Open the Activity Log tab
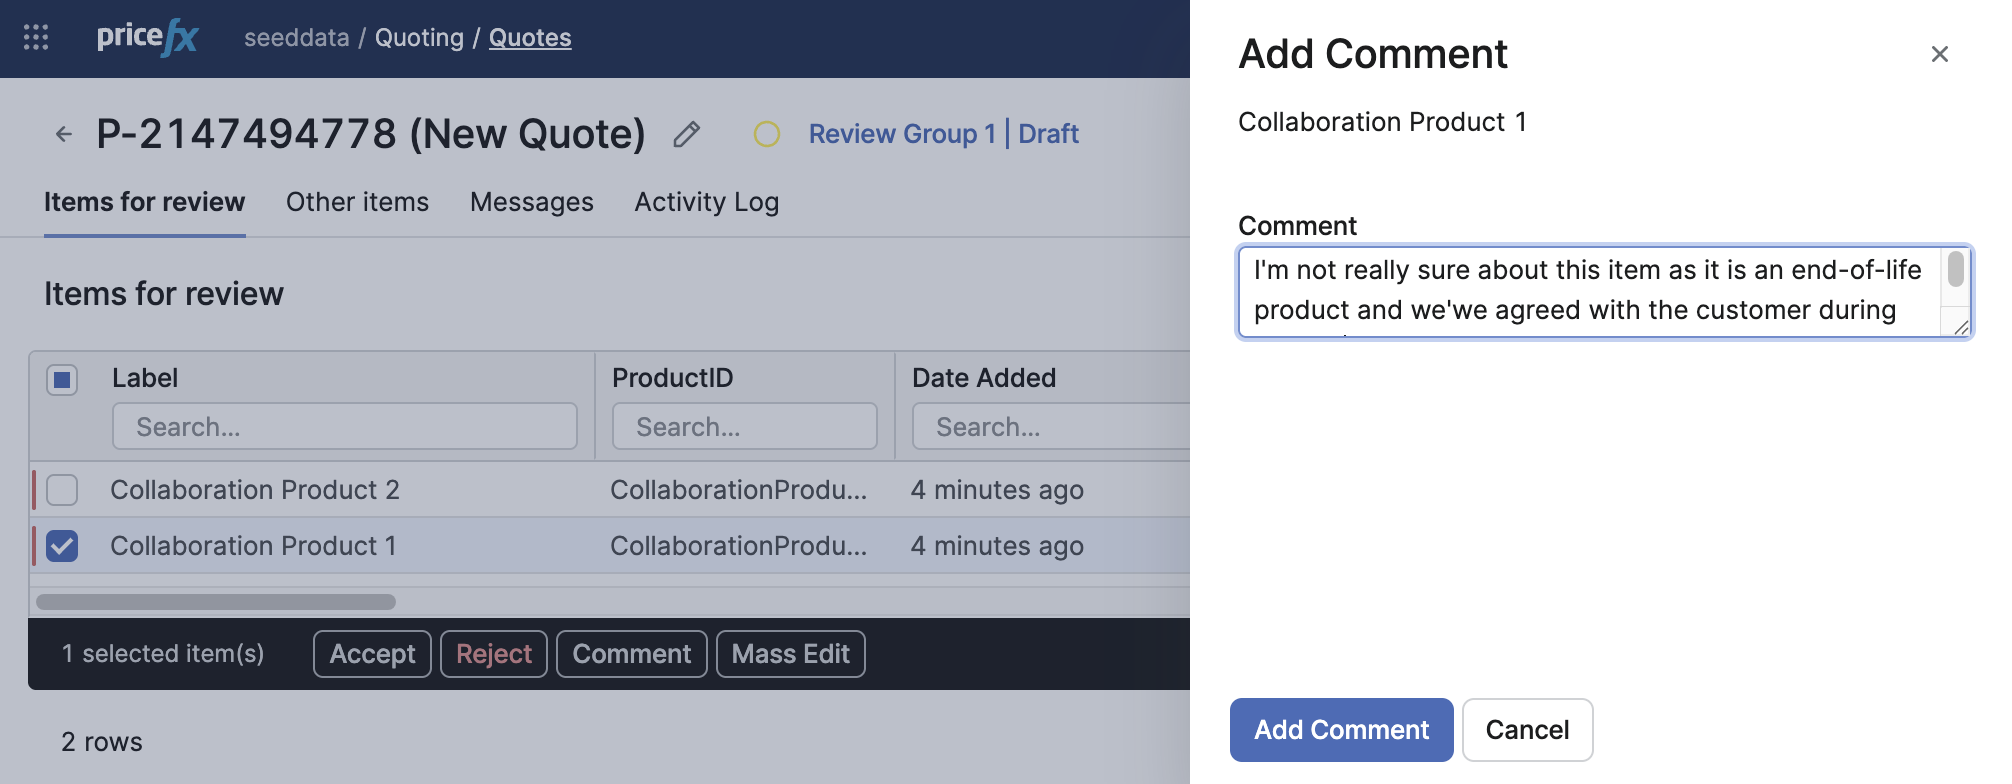Screen dimensions: 2012x784 pyautogui.click(x=706, y=202)
